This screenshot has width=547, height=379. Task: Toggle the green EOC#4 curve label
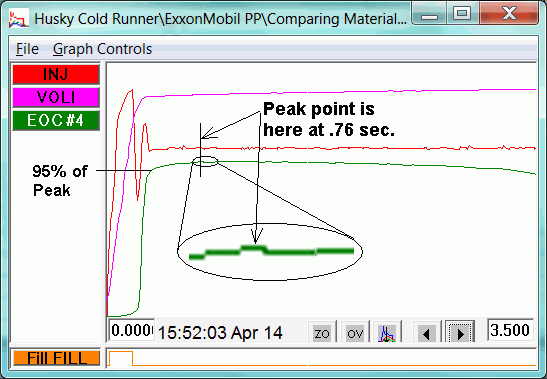point(56,120)
